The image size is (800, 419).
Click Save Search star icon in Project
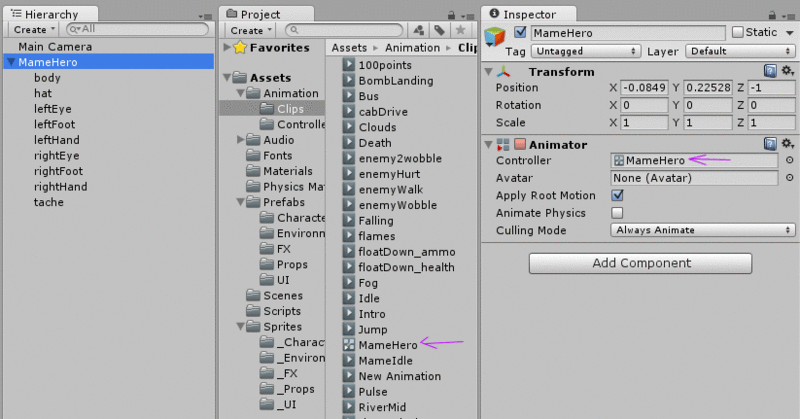[460, 30]
